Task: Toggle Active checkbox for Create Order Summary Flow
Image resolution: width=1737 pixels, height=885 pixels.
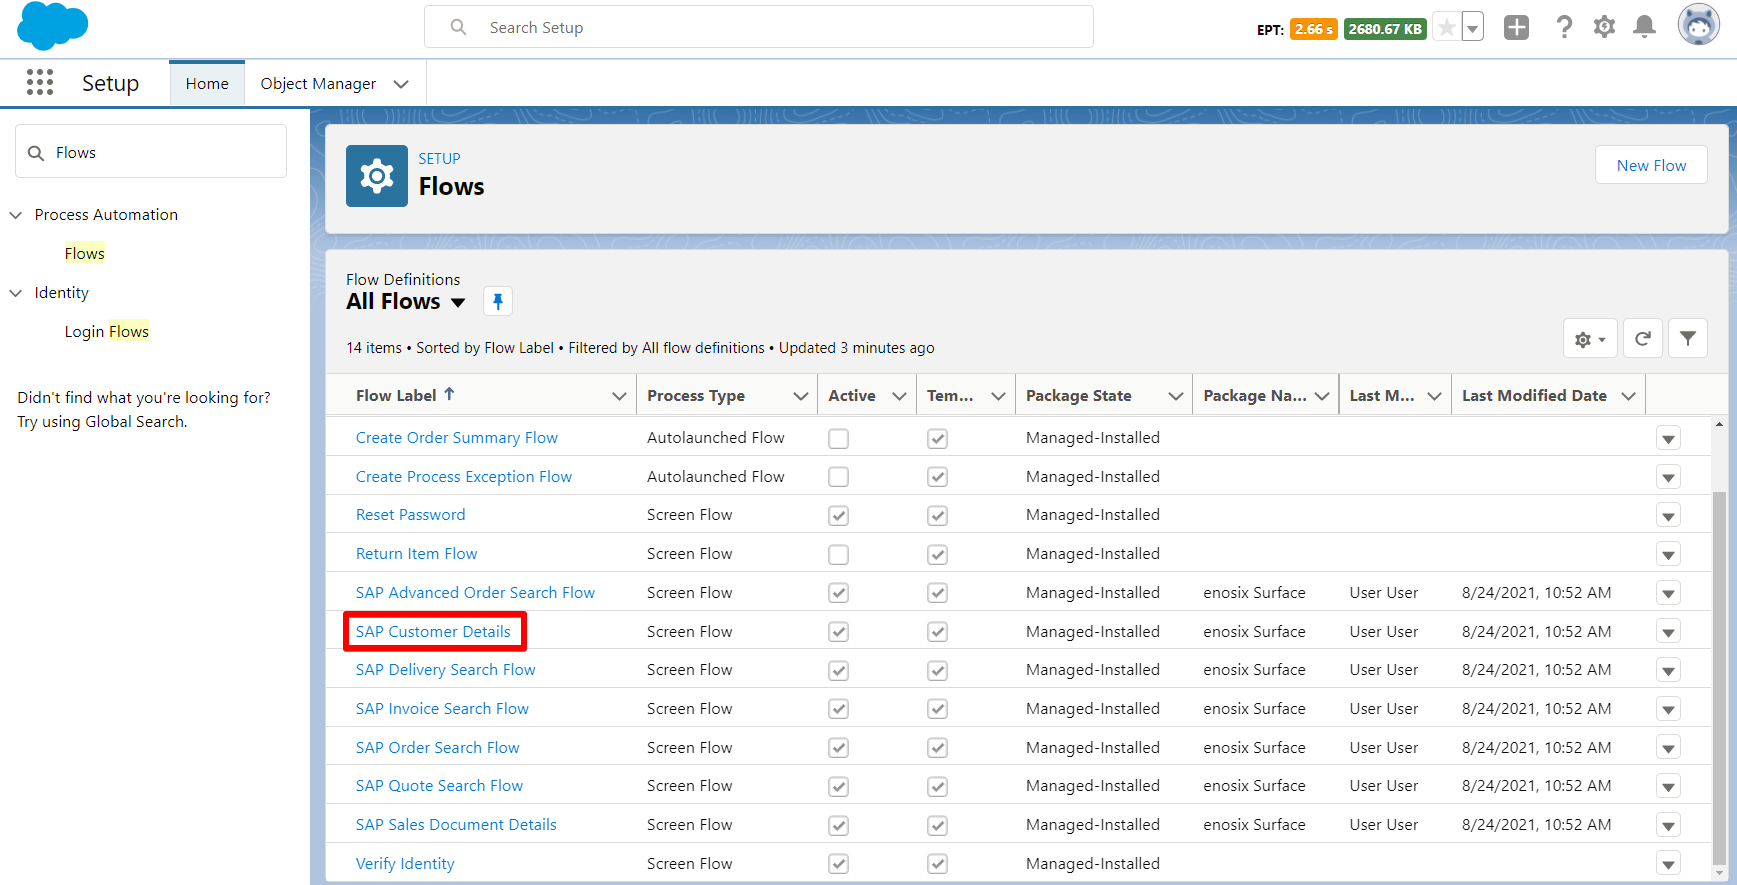Action: click(838, 438)
